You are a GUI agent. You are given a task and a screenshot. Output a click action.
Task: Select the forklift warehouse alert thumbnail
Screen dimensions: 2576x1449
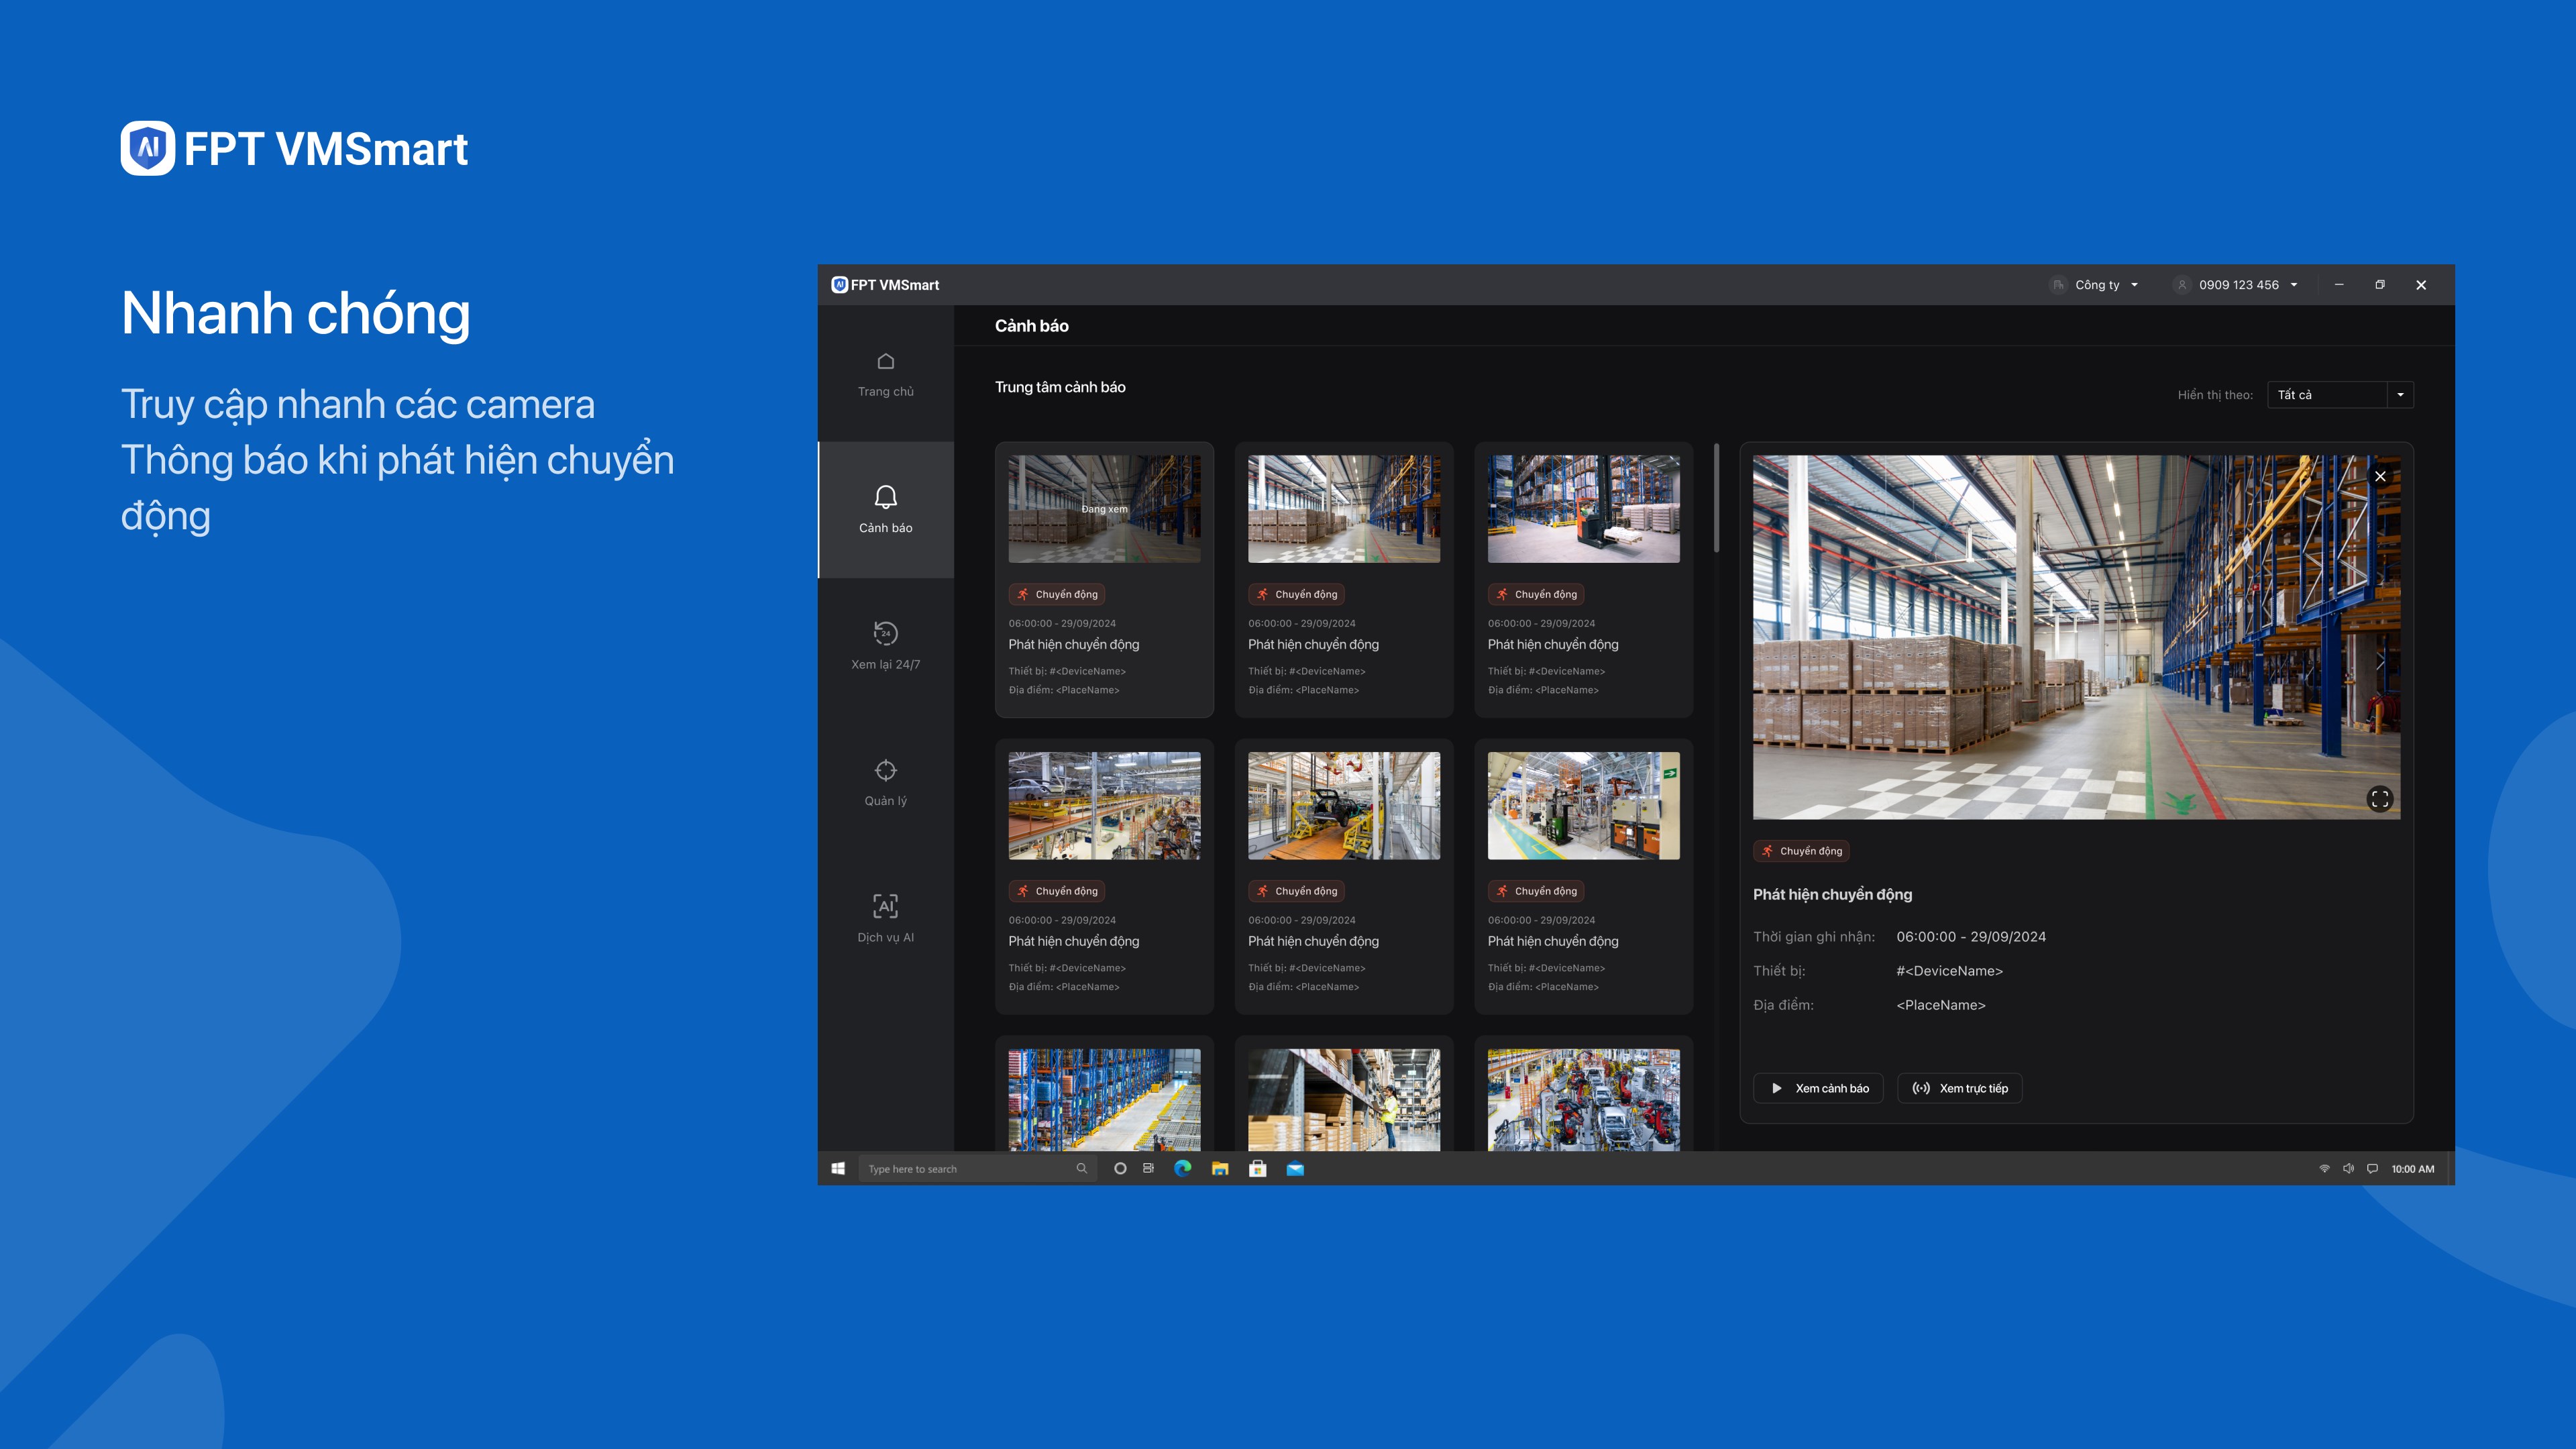coord(1583,509)
